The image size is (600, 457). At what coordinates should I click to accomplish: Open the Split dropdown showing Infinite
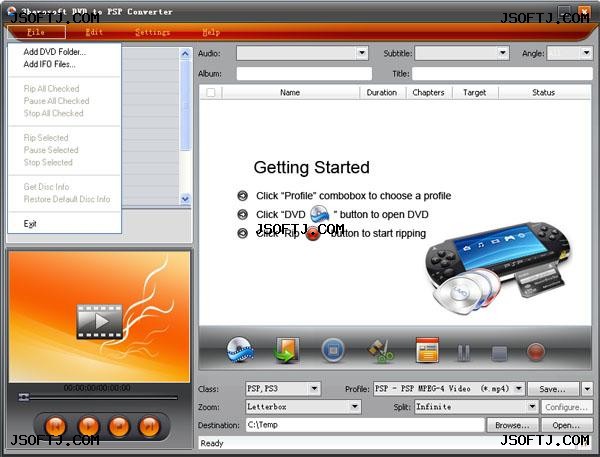tap(532, 406)
